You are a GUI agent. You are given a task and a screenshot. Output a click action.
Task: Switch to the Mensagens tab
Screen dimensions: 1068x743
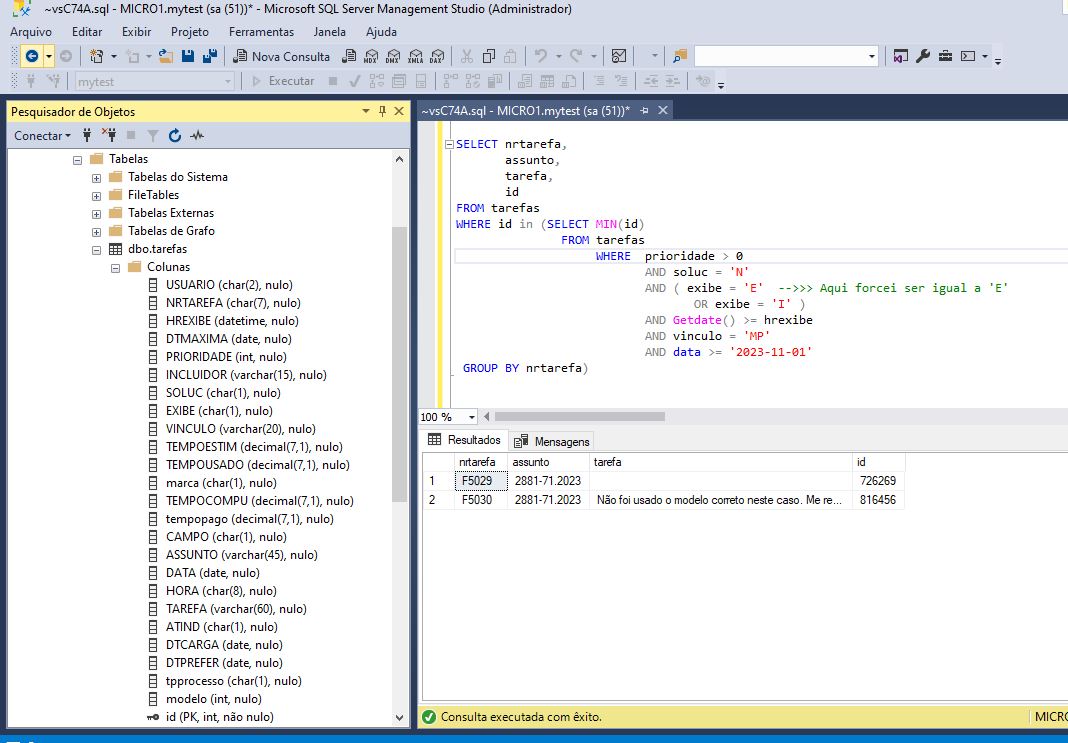point(553,441)
